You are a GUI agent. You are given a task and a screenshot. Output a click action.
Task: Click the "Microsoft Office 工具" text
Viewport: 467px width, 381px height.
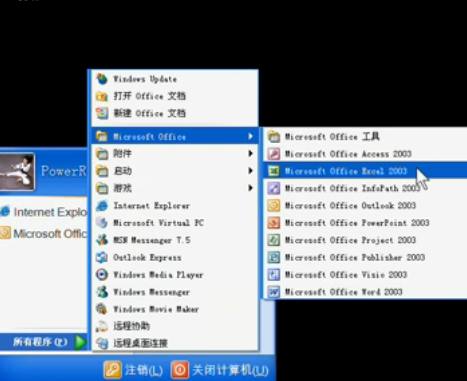click(x=332, y=137)
